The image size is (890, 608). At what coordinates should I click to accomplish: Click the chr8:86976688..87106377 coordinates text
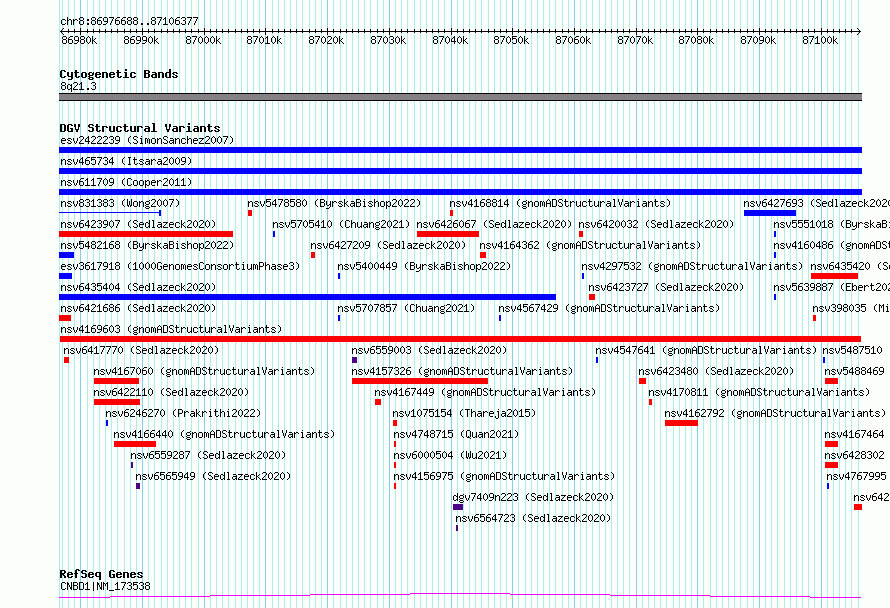(129, 22)
